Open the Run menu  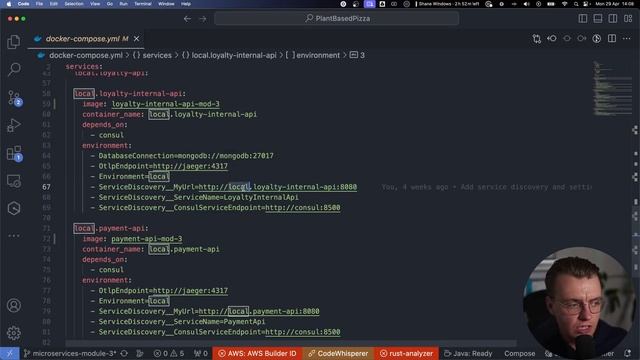(123, 4)
